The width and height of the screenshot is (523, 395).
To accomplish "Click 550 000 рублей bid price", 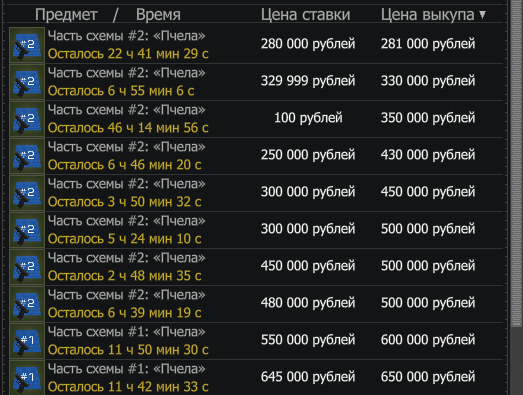I will (x=308, y=340).
